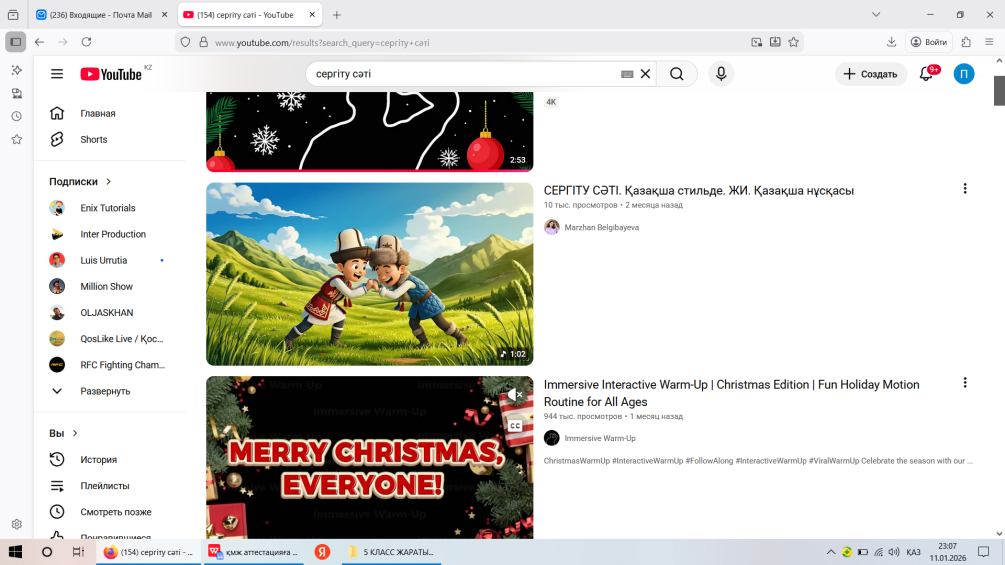Open more options for Immersive Warm-Up video
This screenshot has height=565, width=1005.
point(965,383)
